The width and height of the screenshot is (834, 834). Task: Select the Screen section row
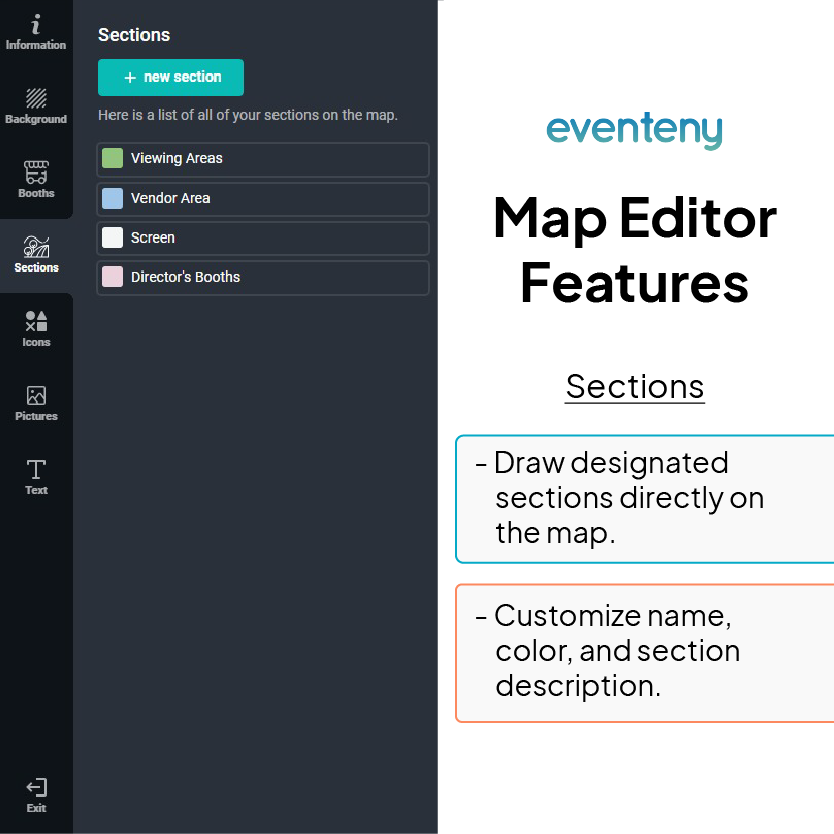(x=263, y=238)
